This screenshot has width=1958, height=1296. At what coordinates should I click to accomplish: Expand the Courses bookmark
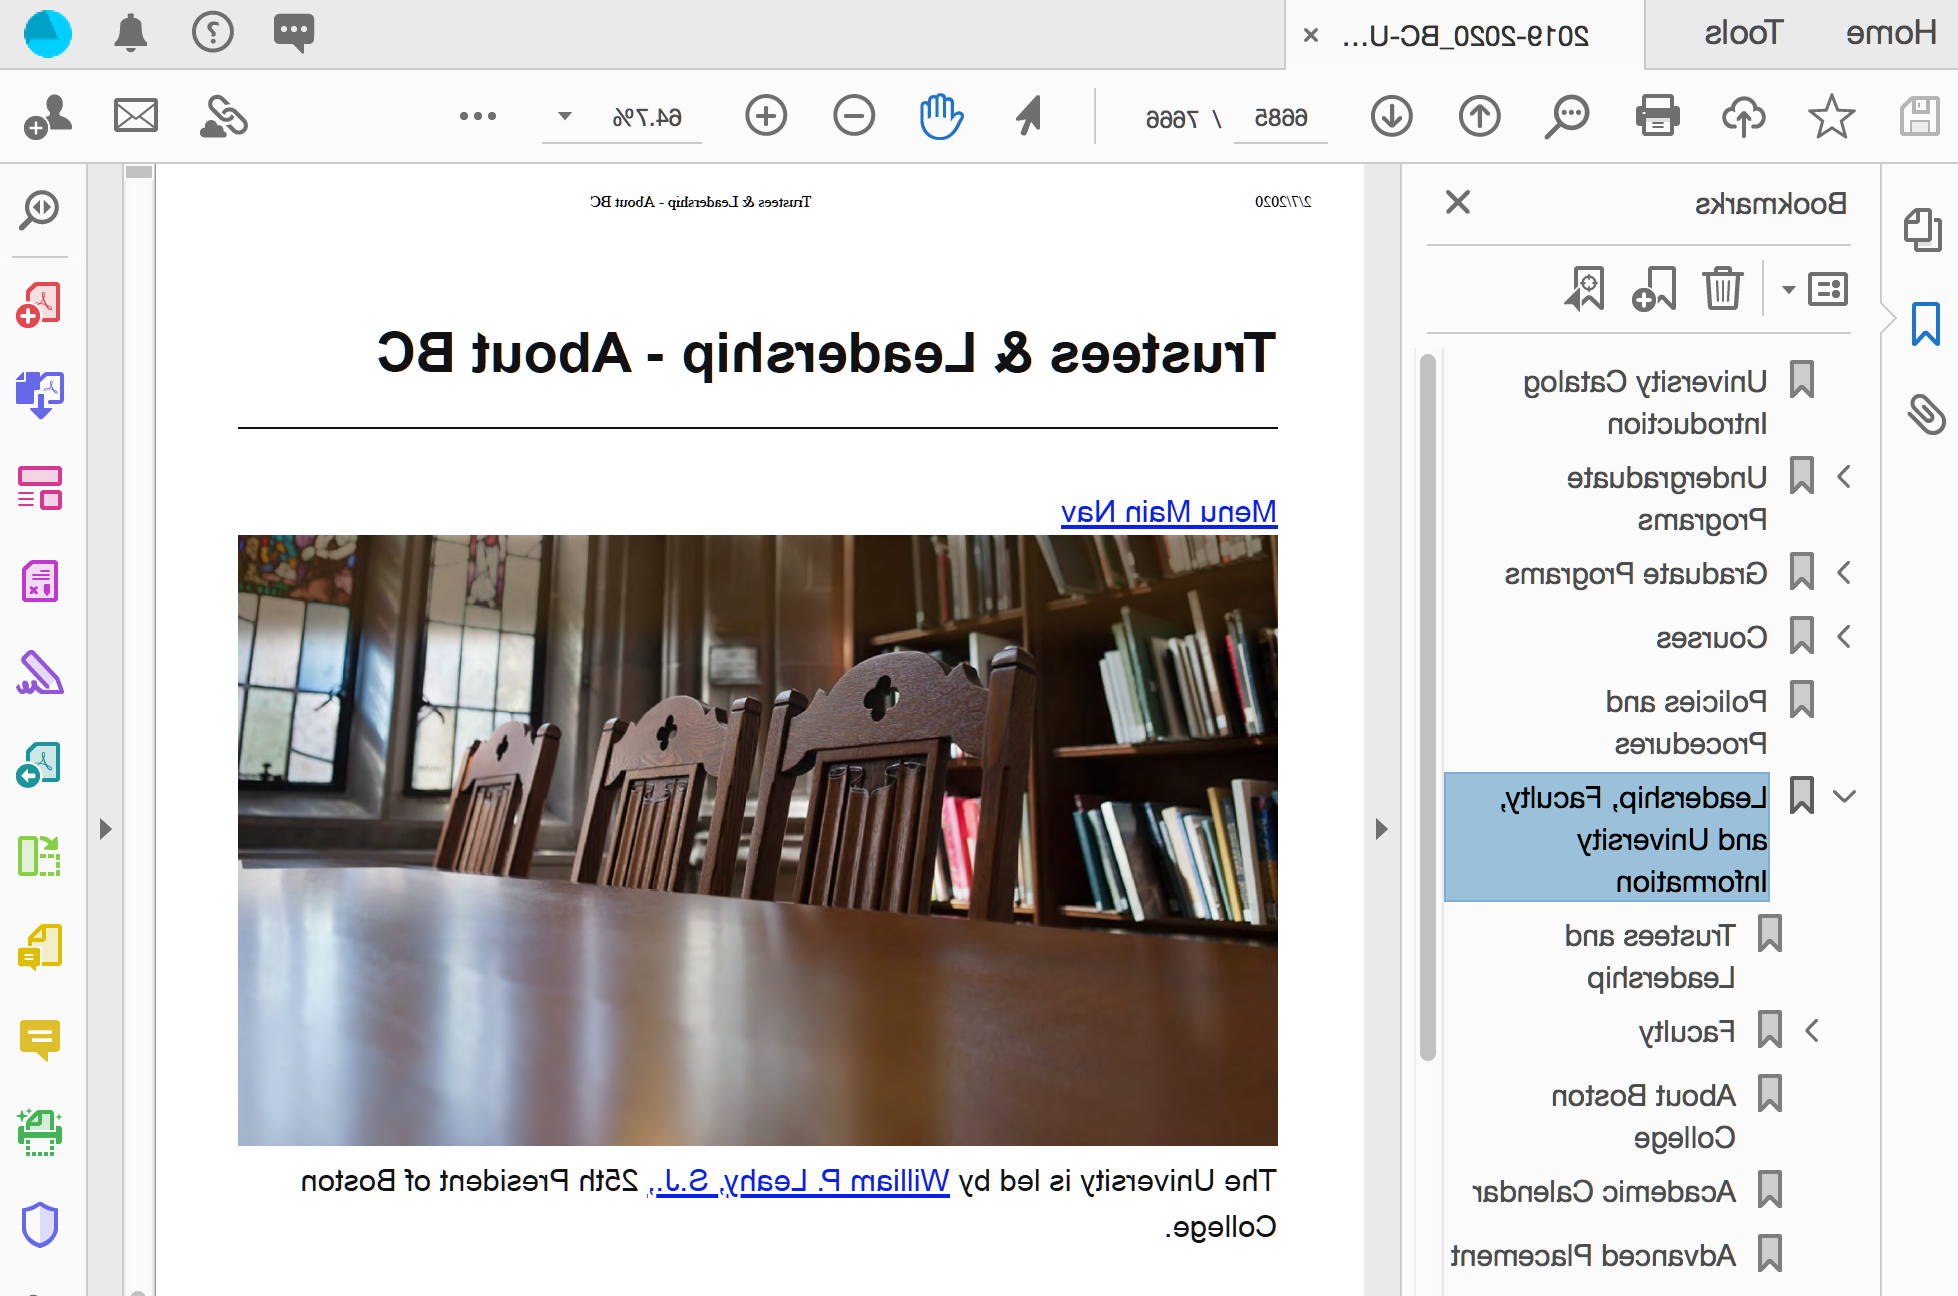pyautogui.click(x=1845, y=637)
